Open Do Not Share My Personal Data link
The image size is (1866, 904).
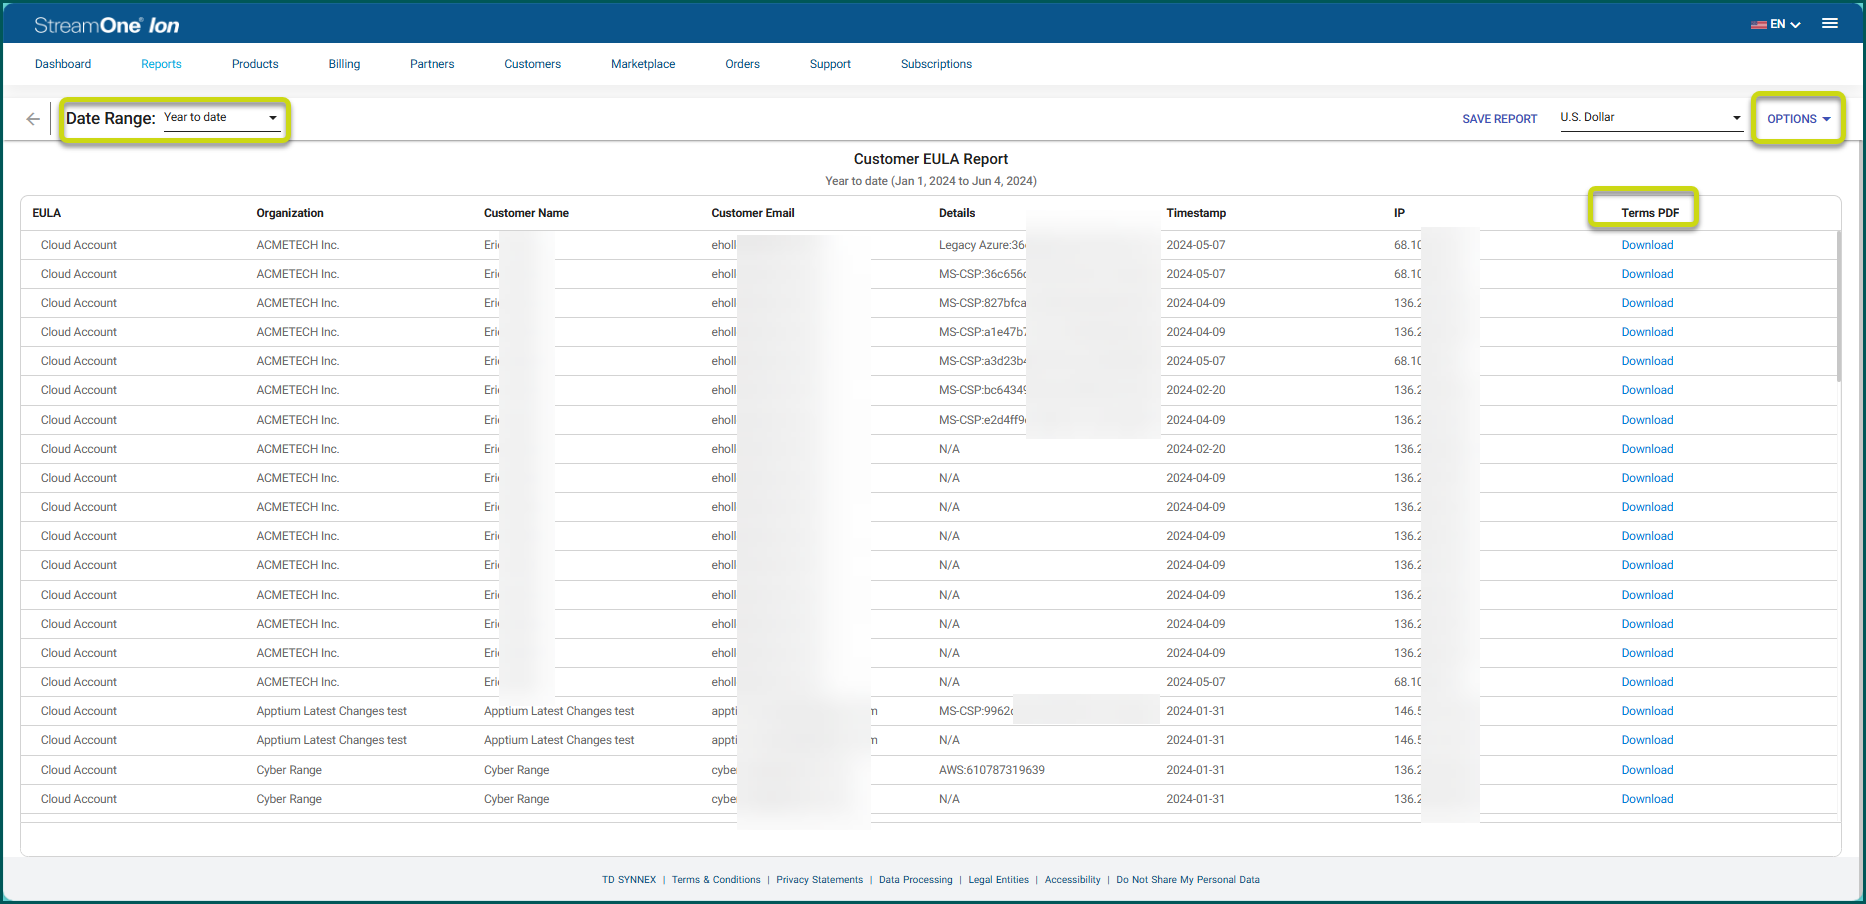[x=1188, y=880]
